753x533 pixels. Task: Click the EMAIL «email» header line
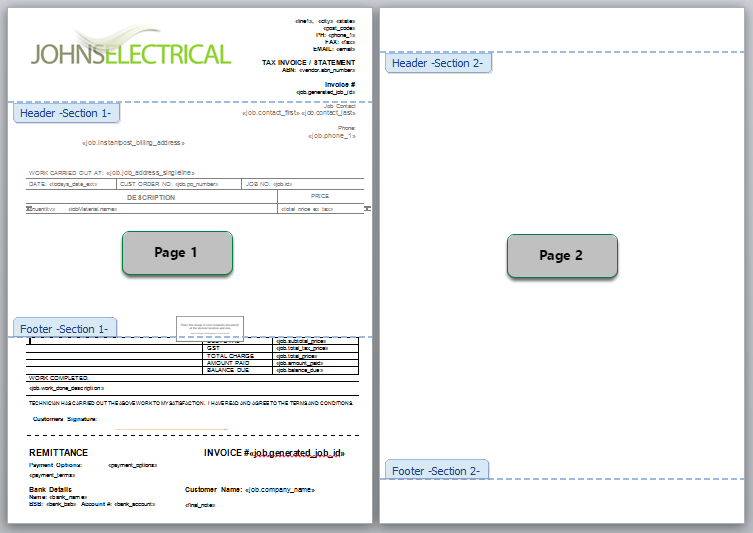pyautogui.click(x=334, y=49)
